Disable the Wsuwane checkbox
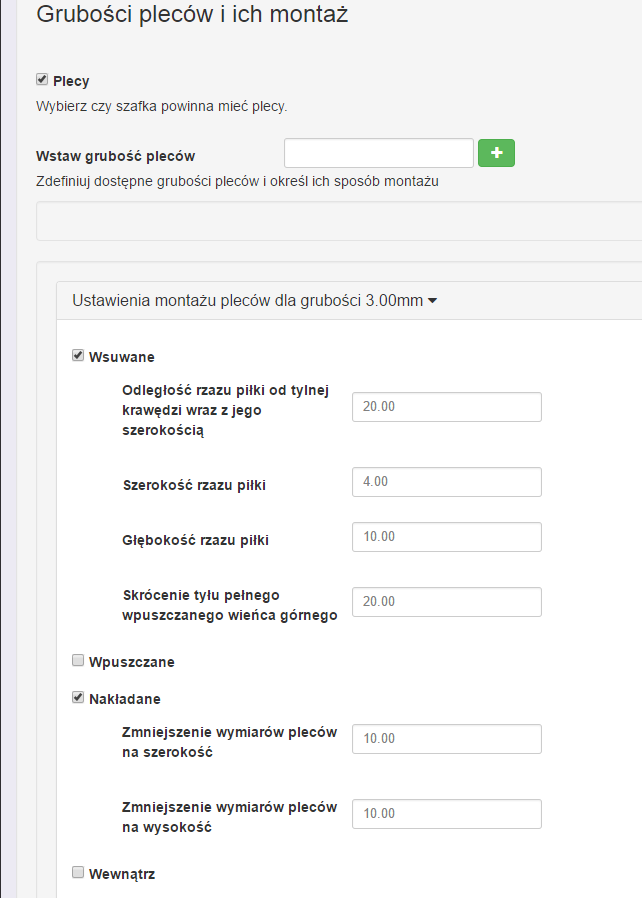This screenshot has height=898, width=642. [x=78, y=355]
